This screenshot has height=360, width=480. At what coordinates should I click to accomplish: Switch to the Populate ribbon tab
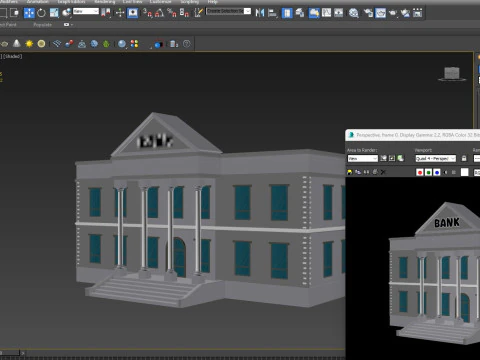[x=42, y=25]
